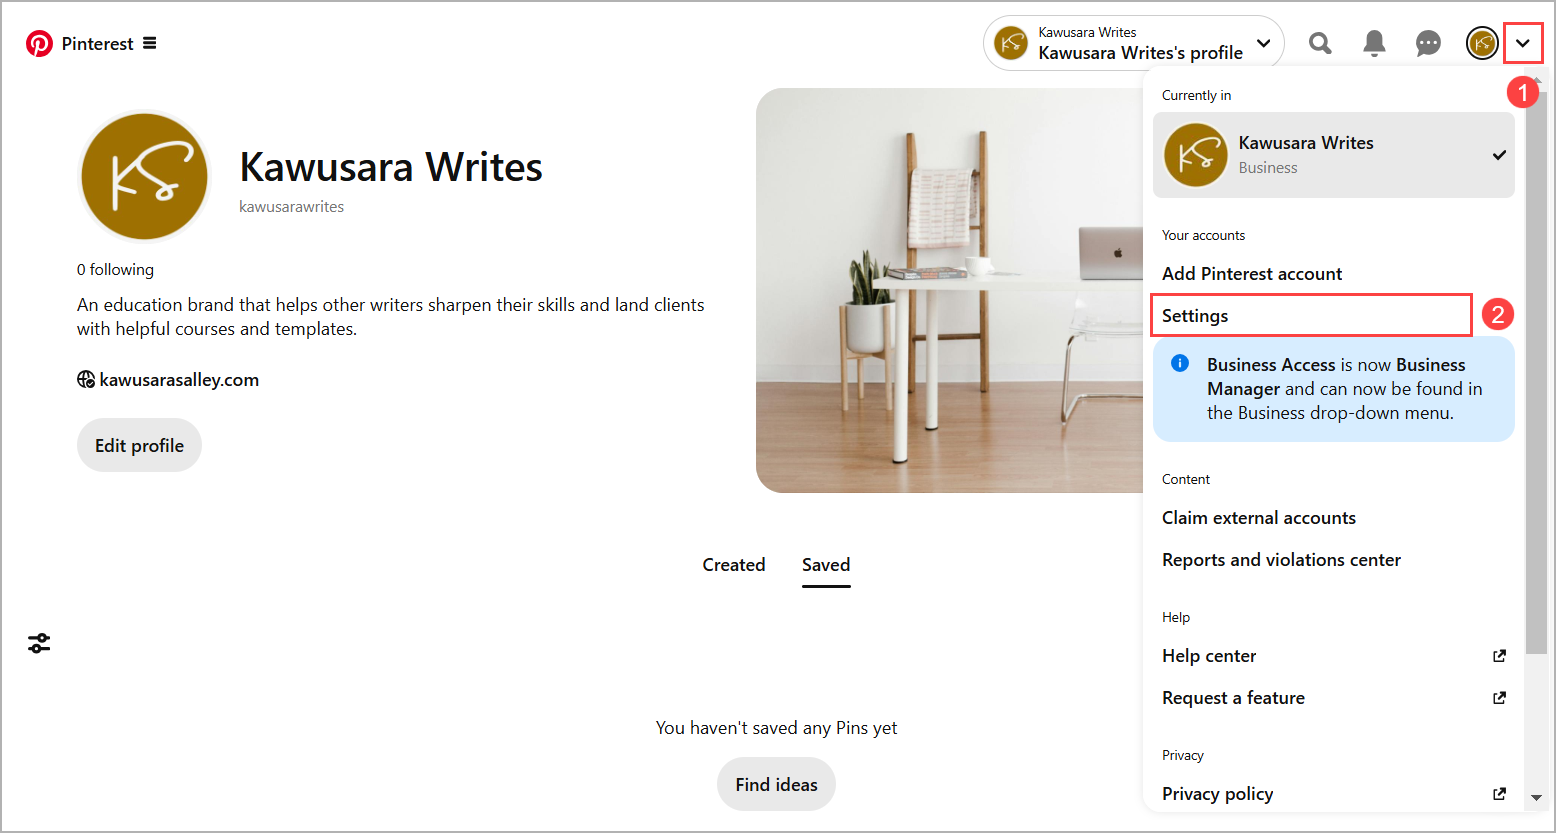Click the info icon in Business Manager notice
Viewport: 1556px width, 833px height.
(1180, 363)
